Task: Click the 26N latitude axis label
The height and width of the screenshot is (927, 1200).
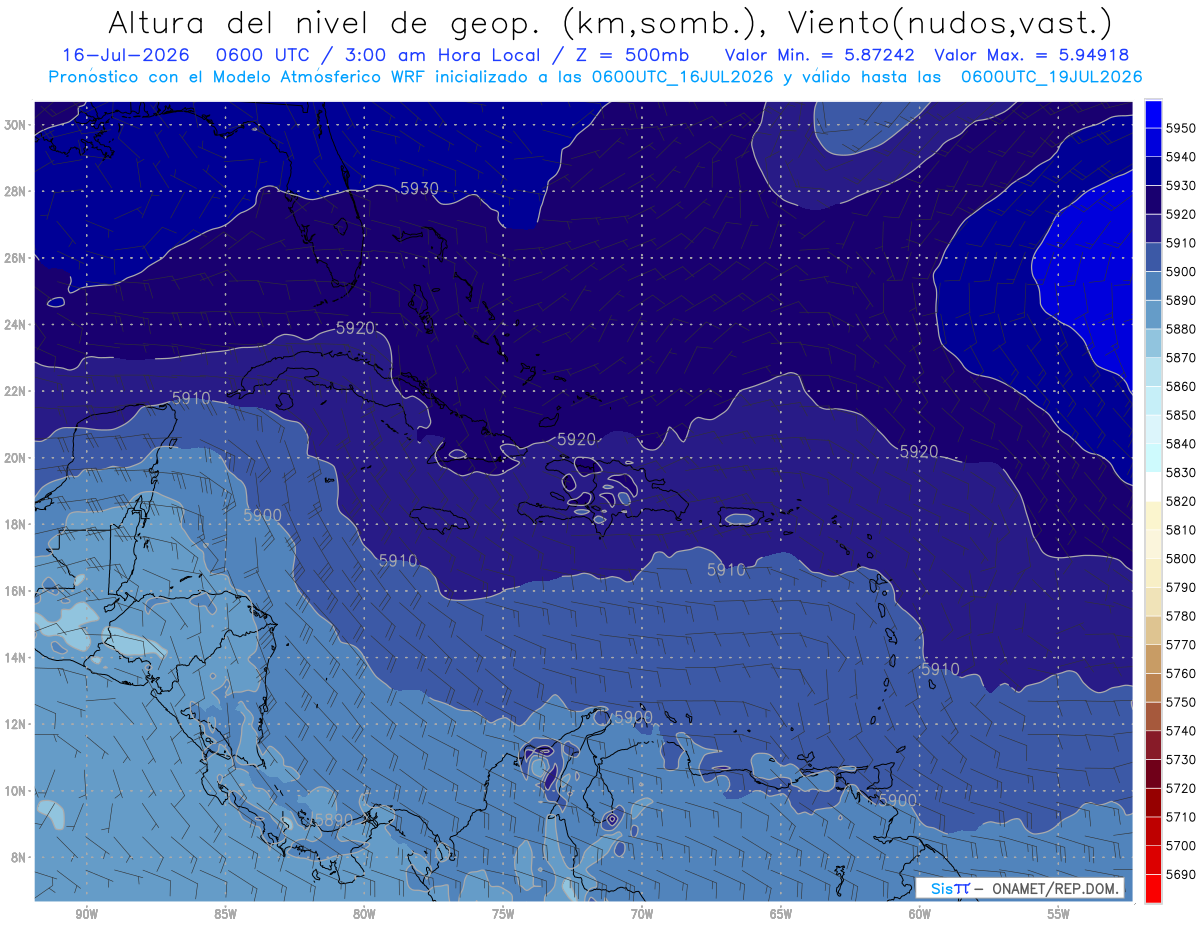Action: (15, 258)
